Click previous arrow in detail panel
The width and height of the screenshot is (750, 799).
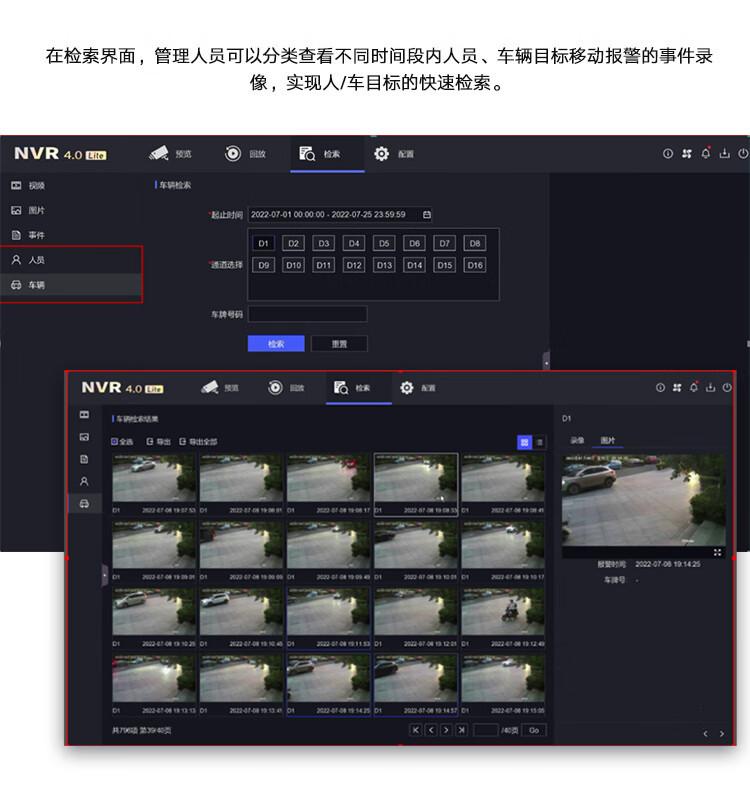tap(706, 734)
